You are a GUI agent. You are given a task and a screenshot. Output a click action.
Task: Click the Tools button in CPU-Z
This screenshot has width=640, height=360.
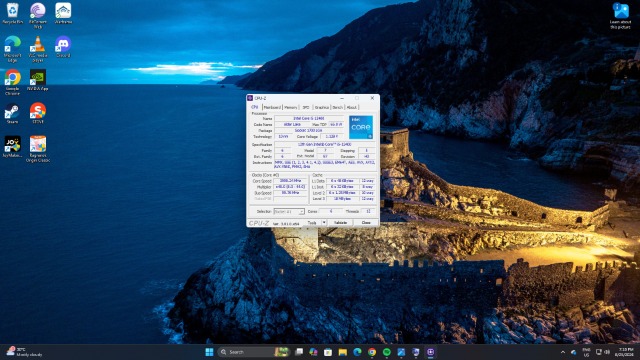(x=312, y=223)
